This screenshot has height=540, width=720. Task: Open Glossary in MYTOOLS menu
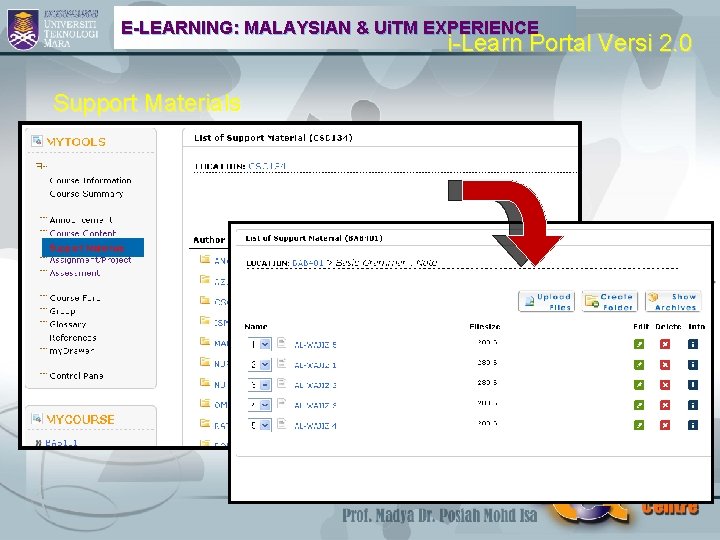click(68, 324)
